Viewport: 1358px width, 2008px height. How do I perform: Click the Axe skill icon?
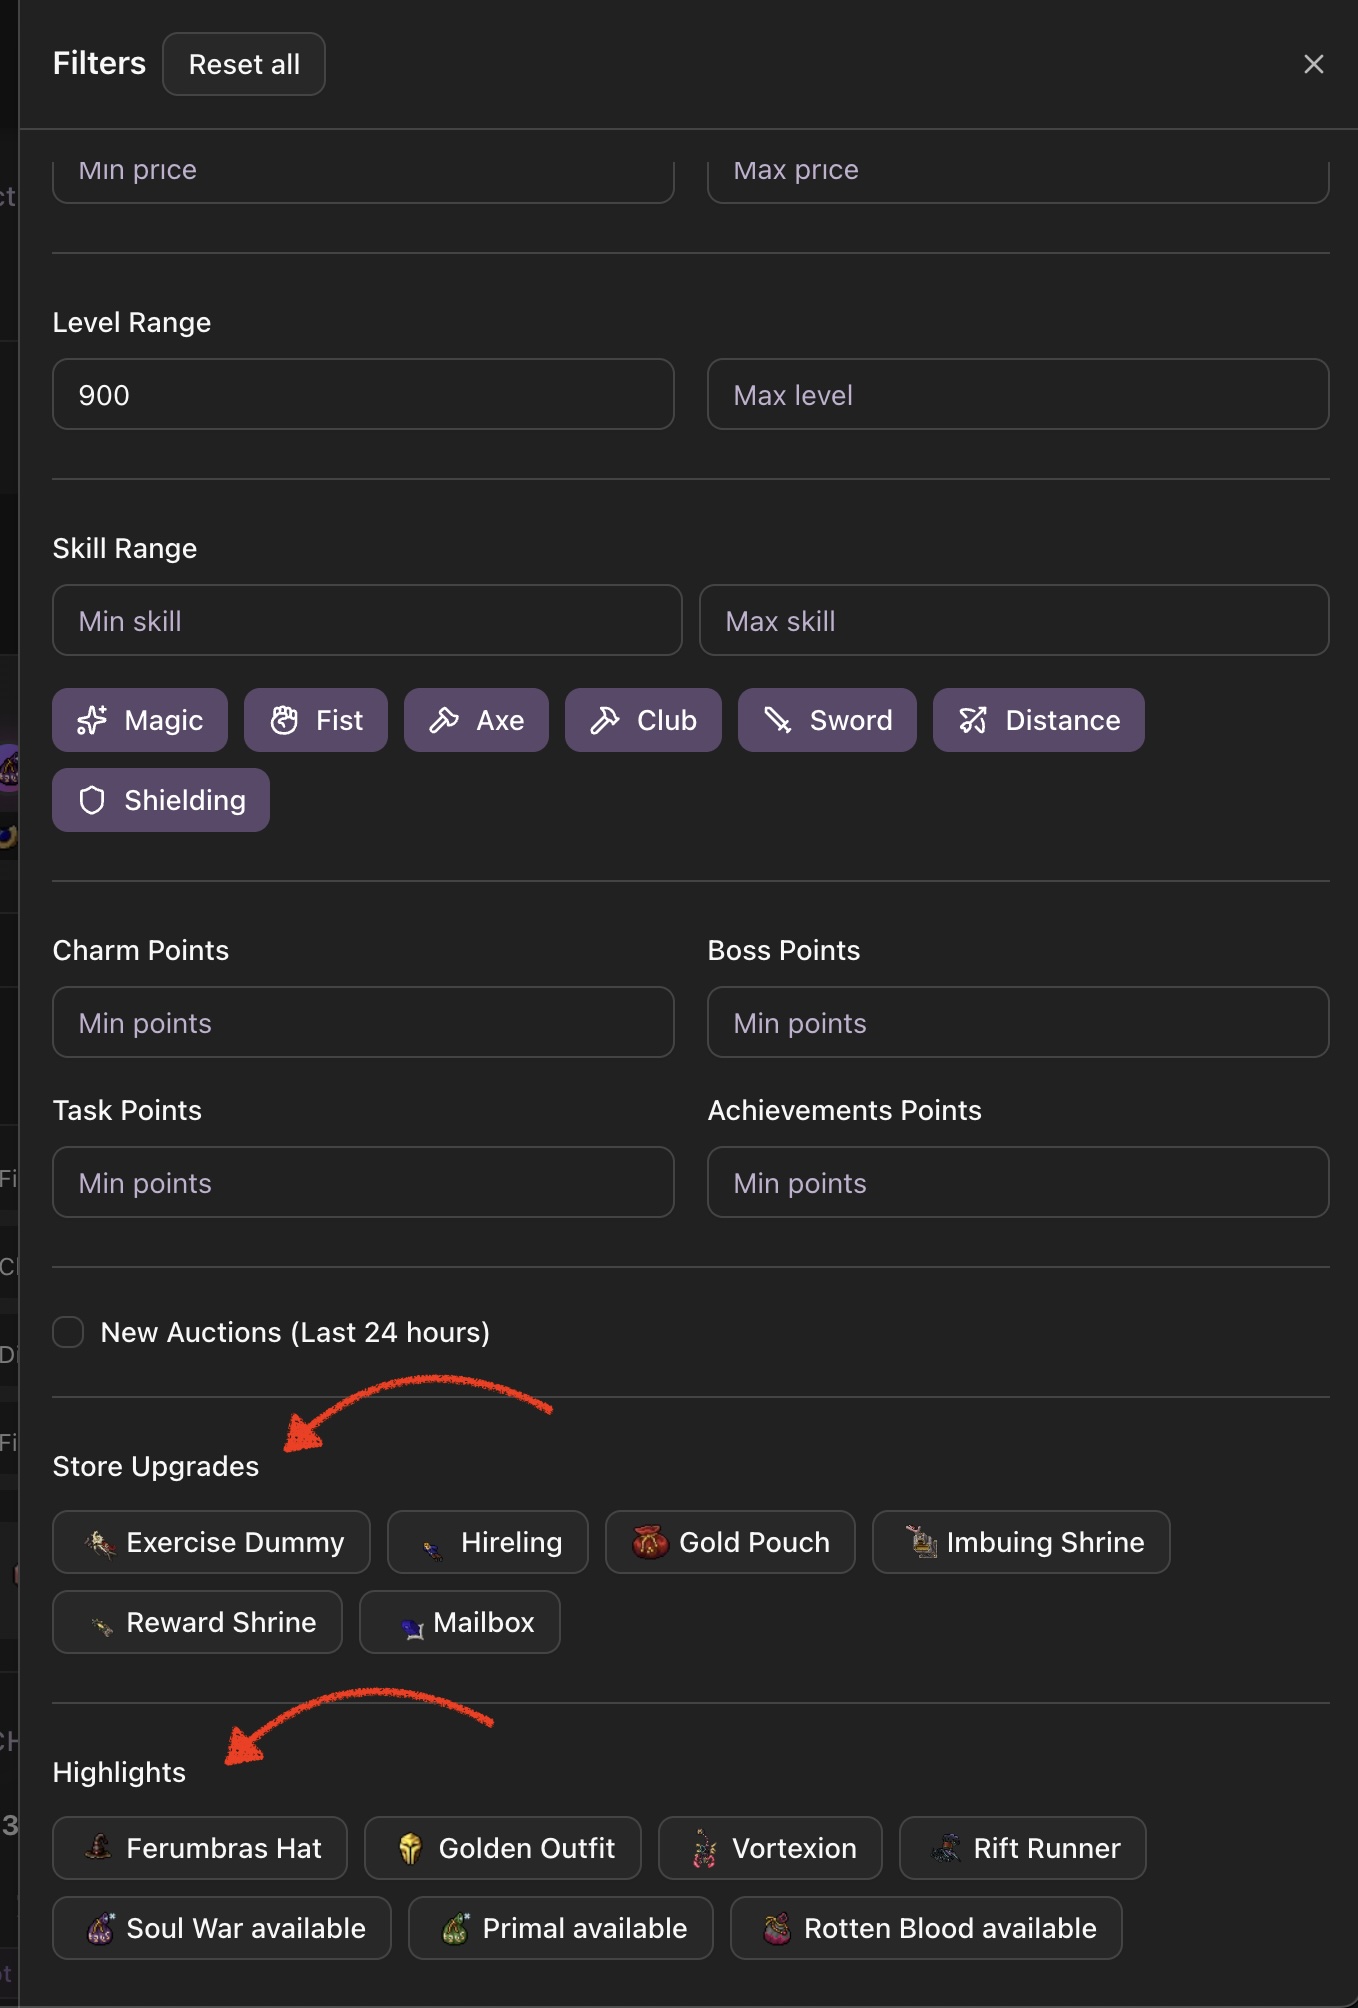(444, 720)
